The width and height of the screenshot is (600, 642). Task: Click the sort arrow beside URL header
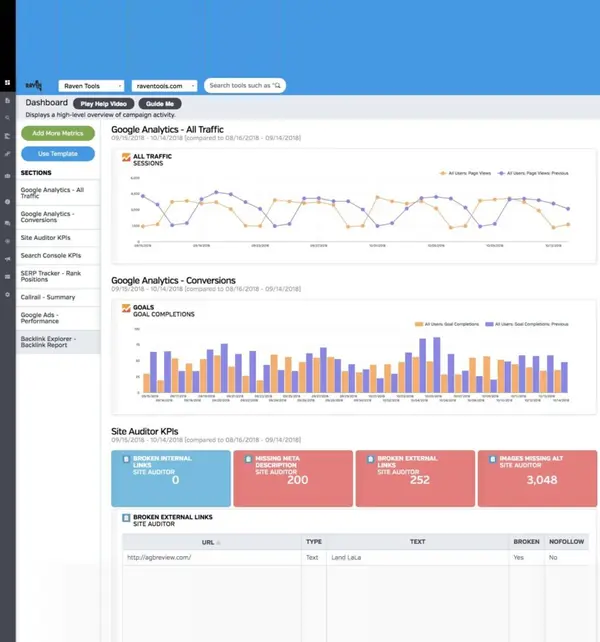pos(218,543)
